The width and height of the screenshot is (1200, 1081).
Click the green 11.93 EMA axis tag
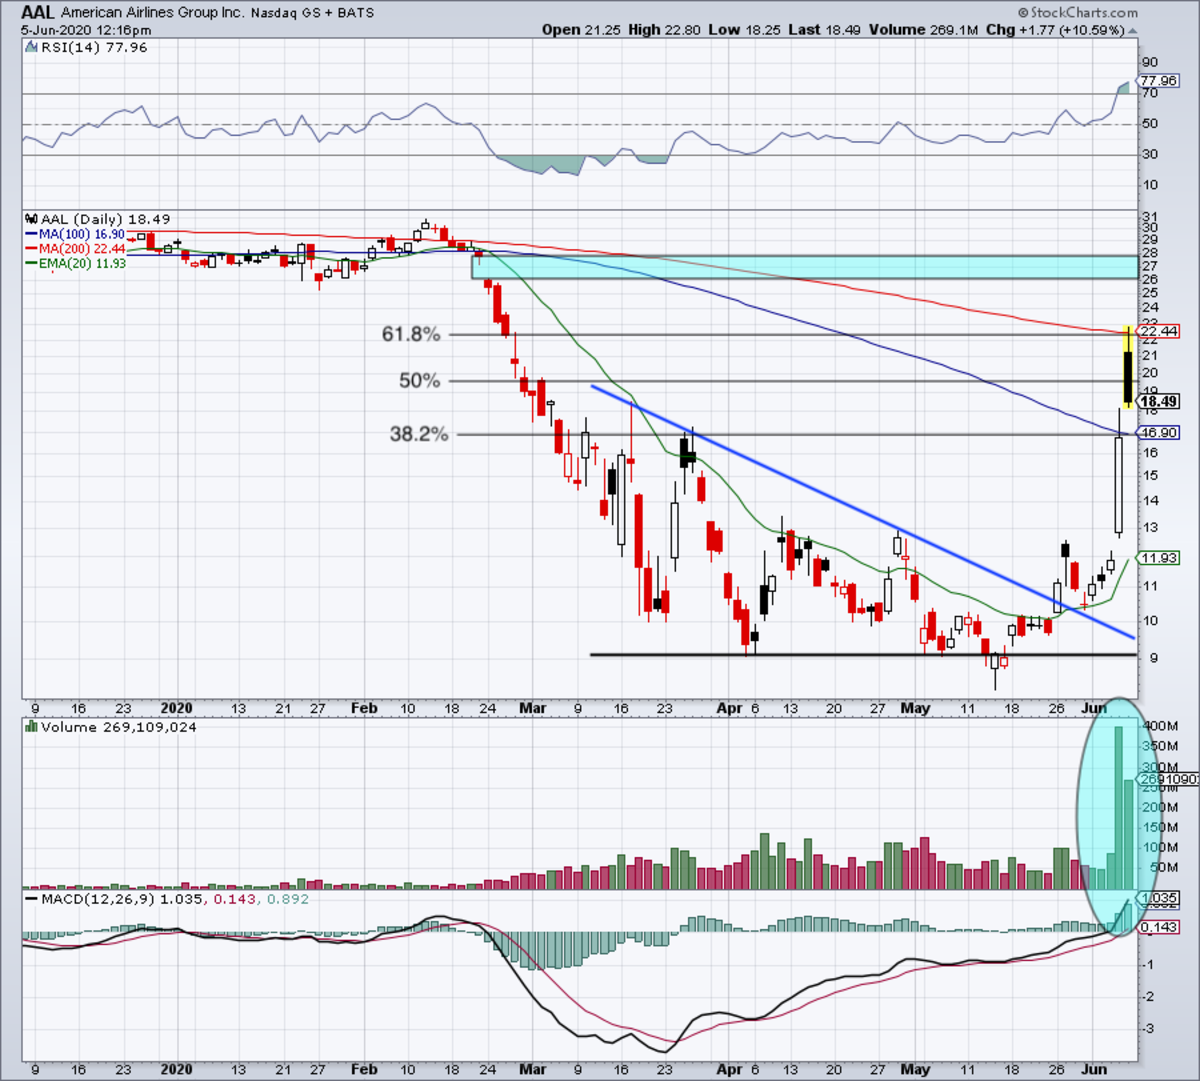point(1159,558)
